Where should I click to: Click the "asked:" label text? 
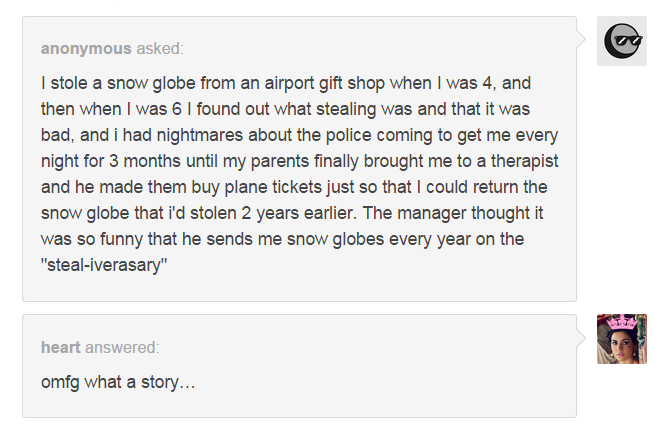(160, 48)
